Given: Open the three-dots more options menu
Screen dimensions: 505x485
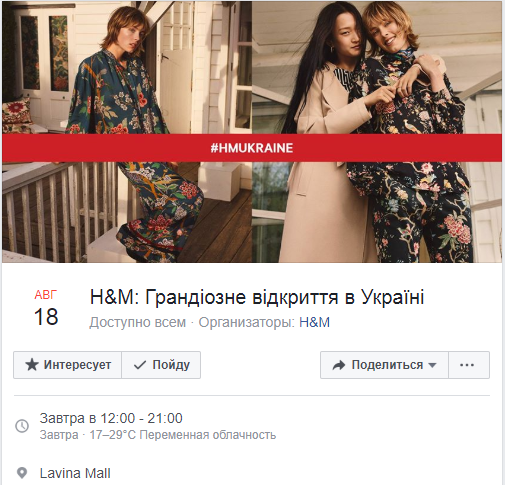Looking at the screenshot, I should [x=469, y=365].
